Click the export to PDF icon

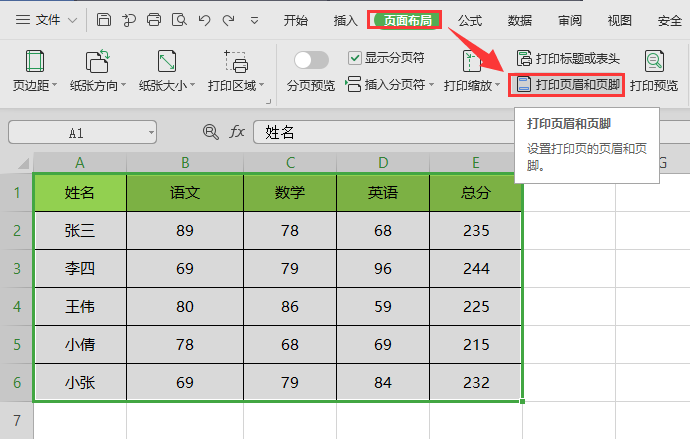click(x=129, y=20)
